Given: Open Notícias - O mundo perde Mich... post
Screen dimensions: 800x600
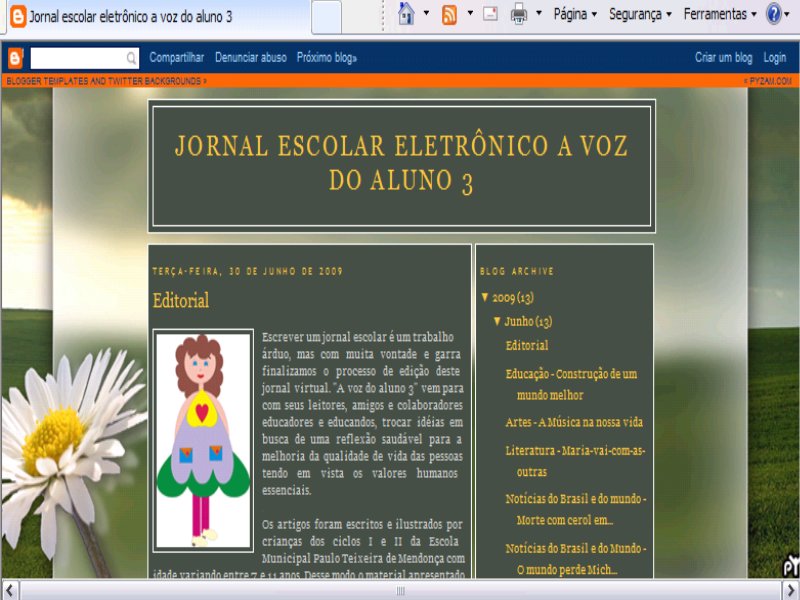Looking at the screenshot, I should pyautogui.click(x=576, y=559).
